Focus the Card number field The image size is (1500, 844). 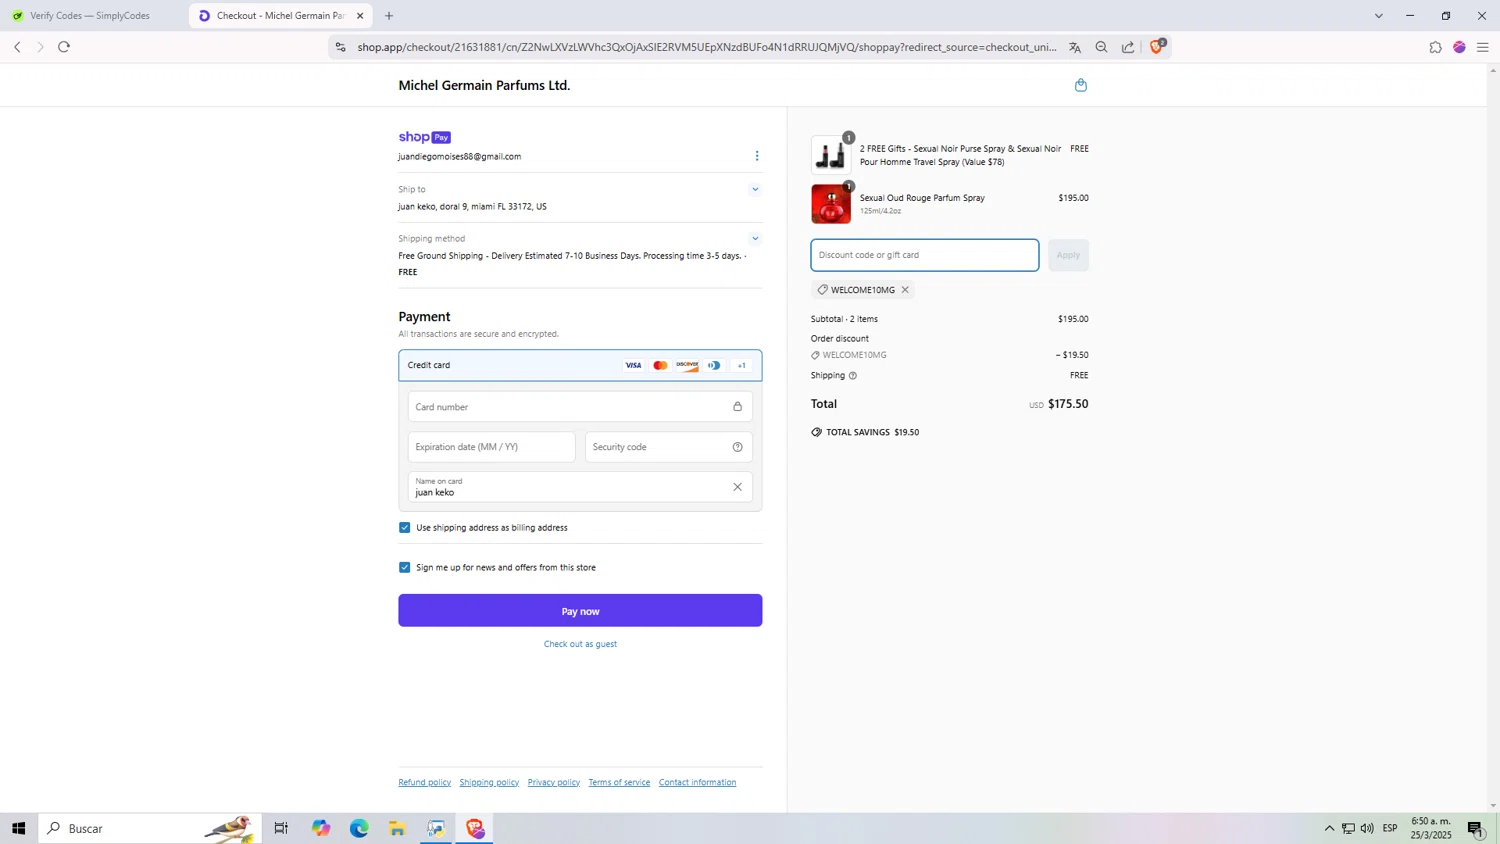(x=580, y=407)
